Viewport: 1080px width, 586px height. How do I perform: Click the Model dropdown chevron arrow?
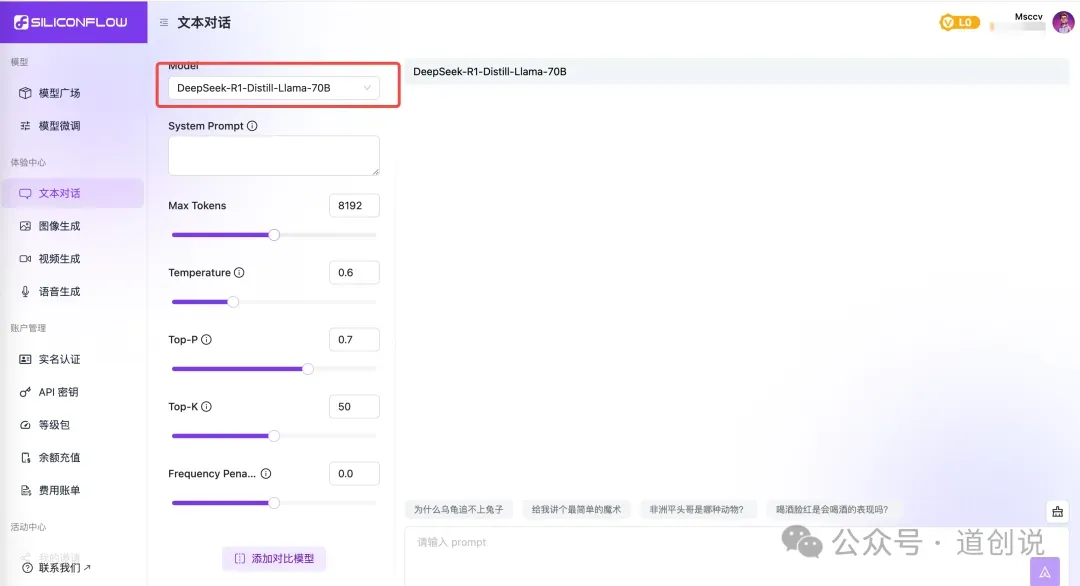[367, 88]
